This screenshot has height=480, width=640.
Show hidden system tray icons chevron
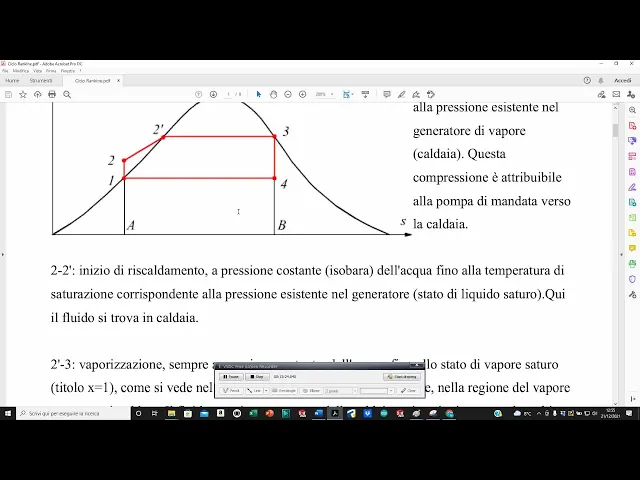pos(539,413)
